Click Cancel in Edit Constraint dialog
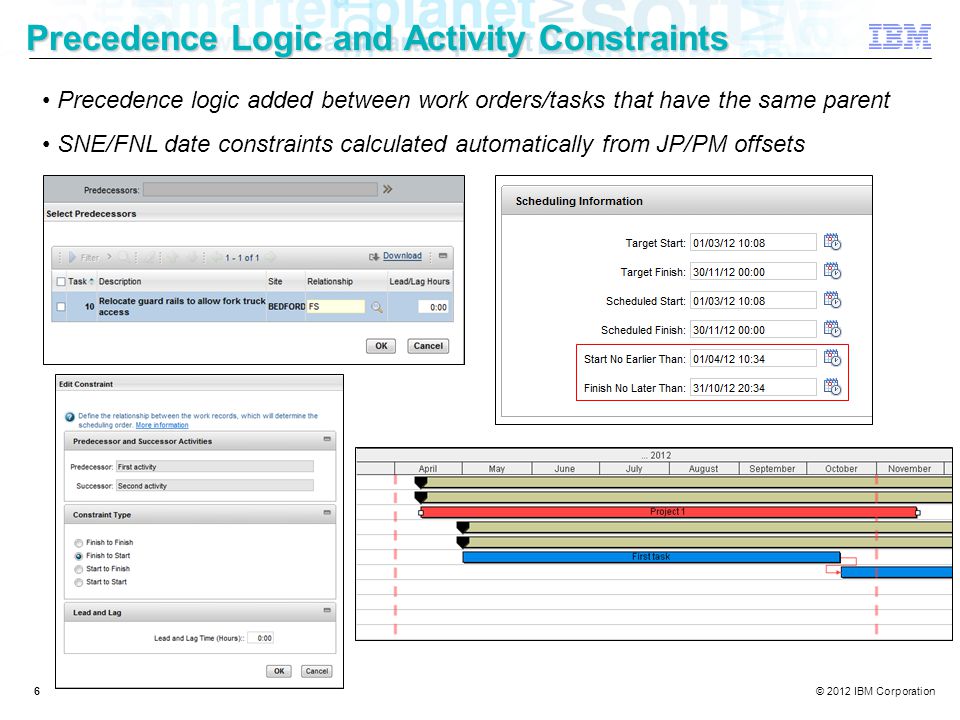The height and width of the screenshot is (720, 960). pos(317,671)
